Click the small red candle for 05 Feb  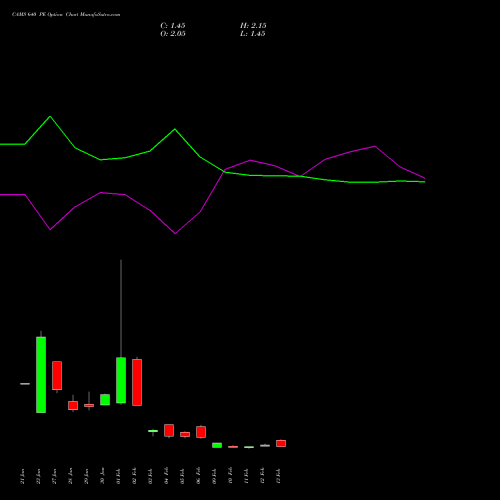[x=185, y=434]
